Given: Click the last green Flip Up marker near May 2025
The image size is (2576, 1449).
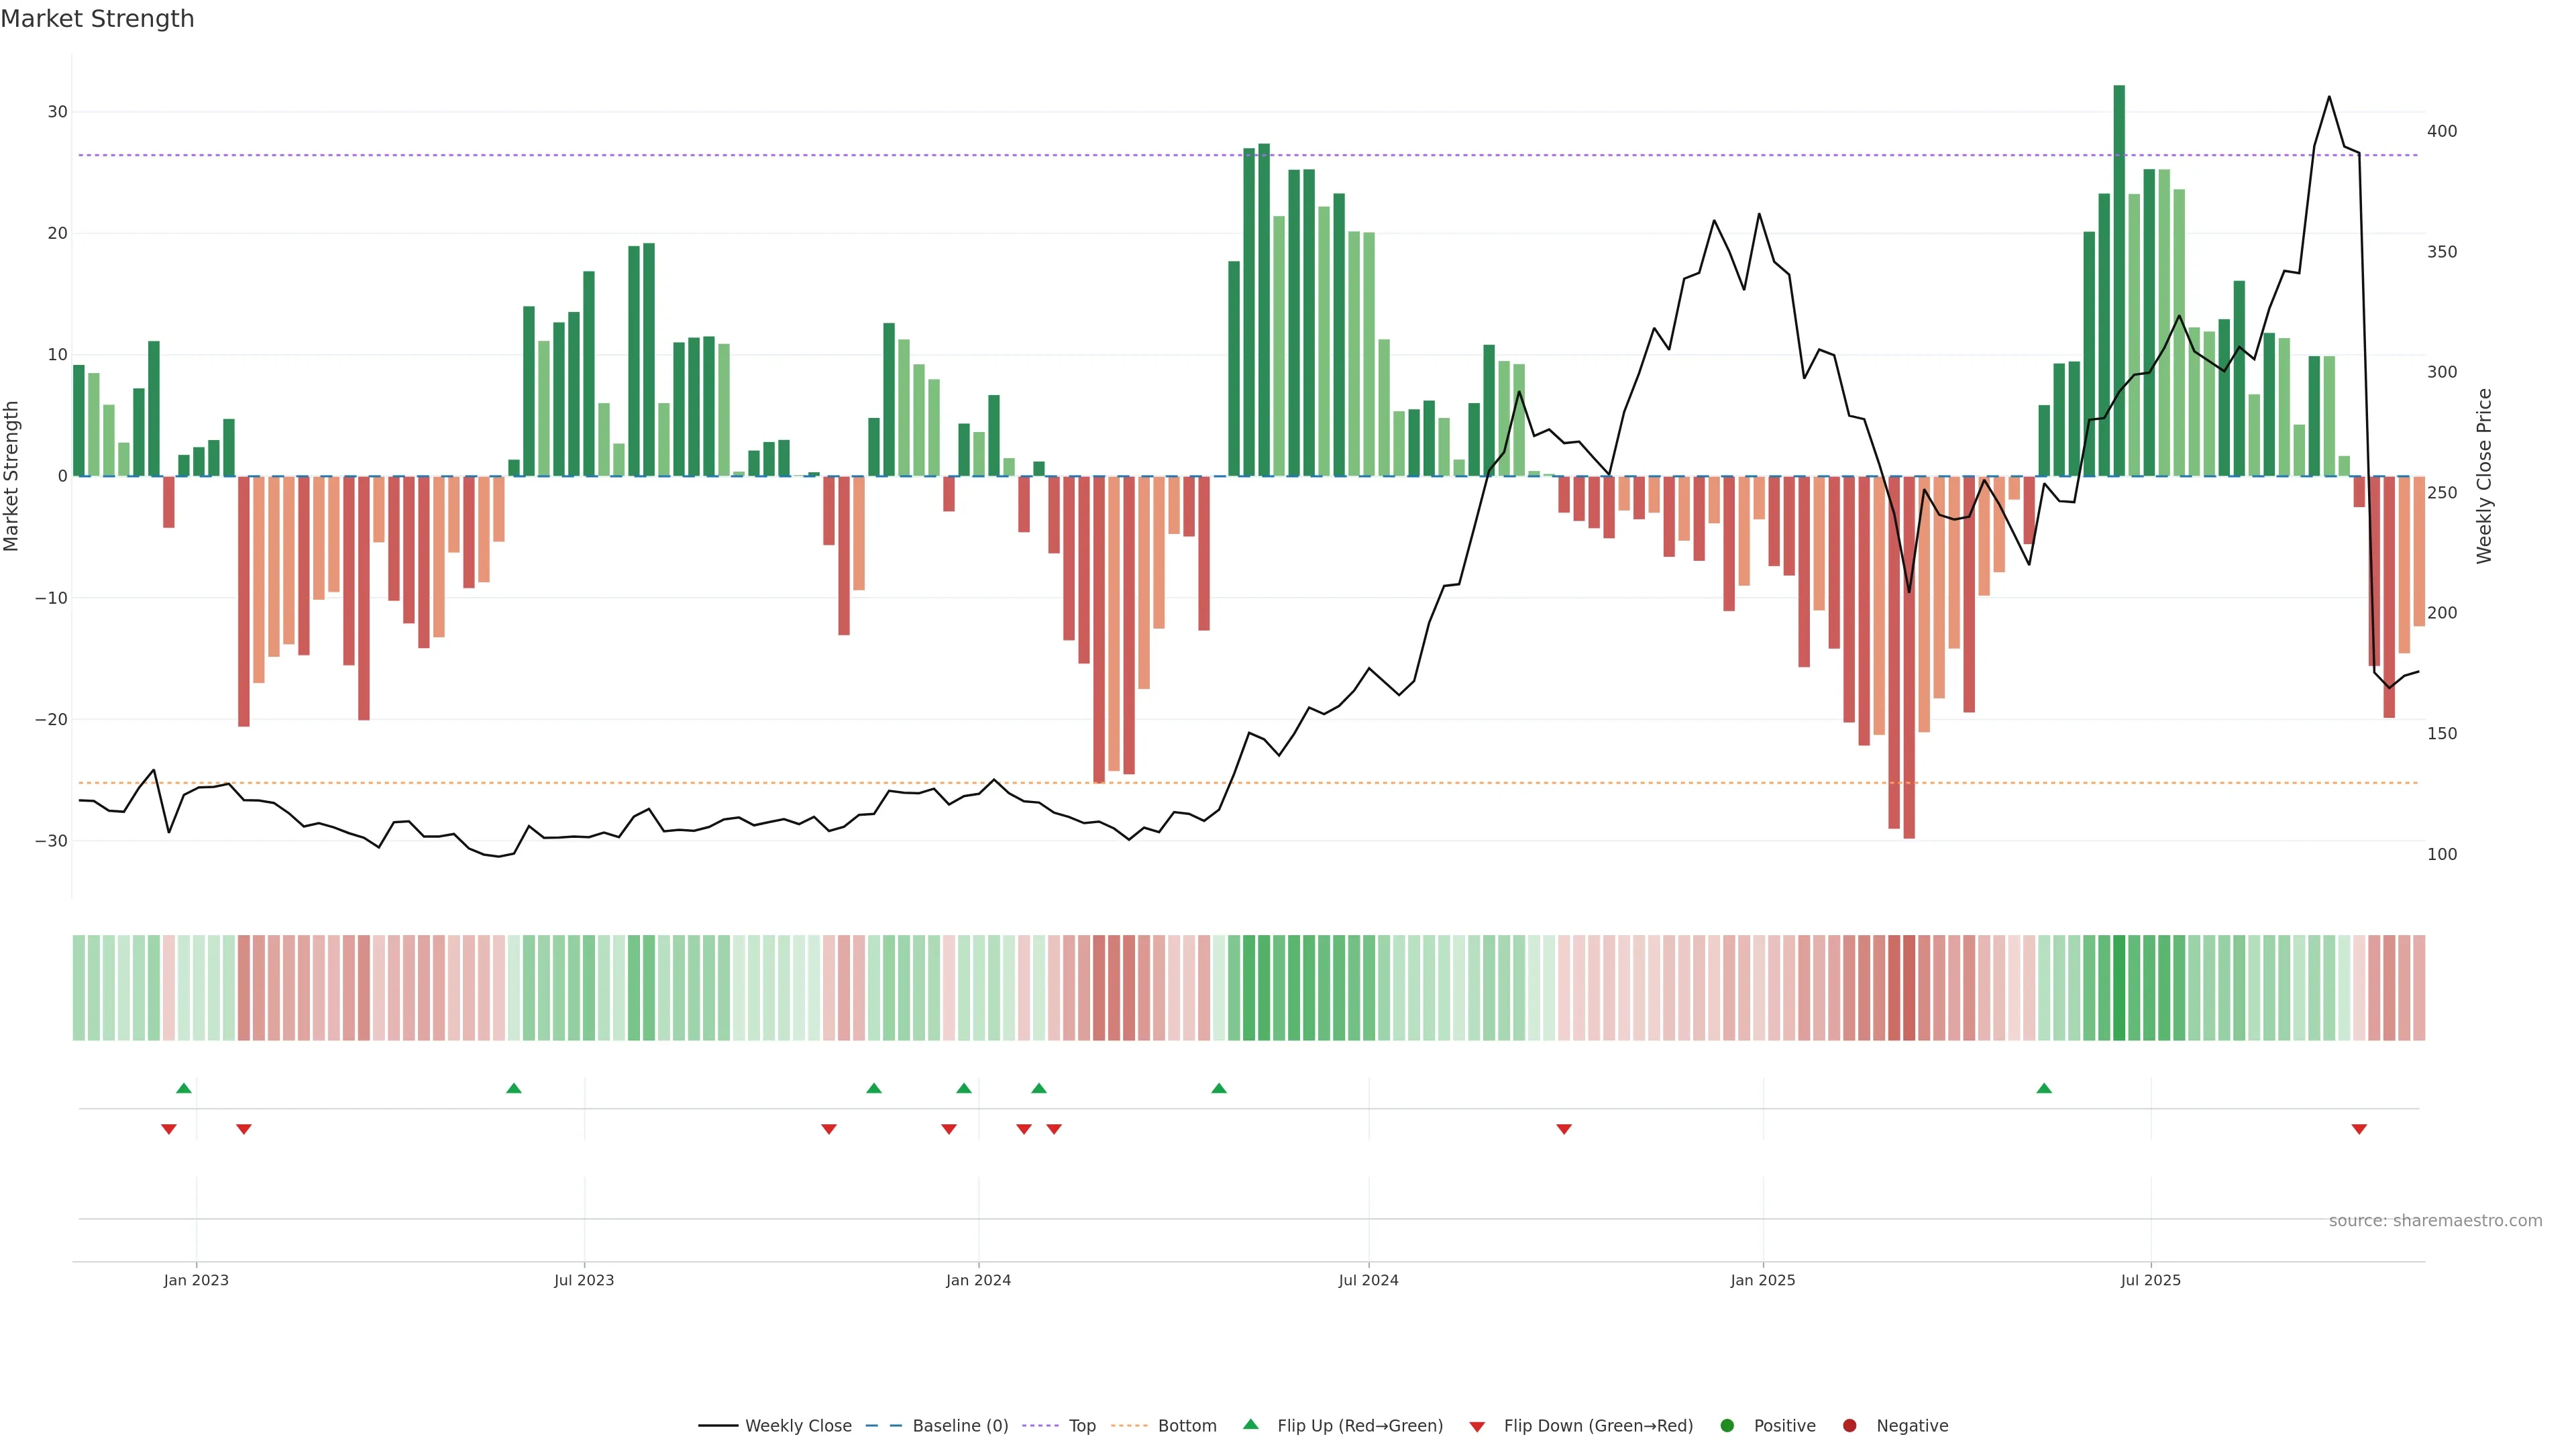Looking at the screenshot, I should (x=2044, y=1088).
